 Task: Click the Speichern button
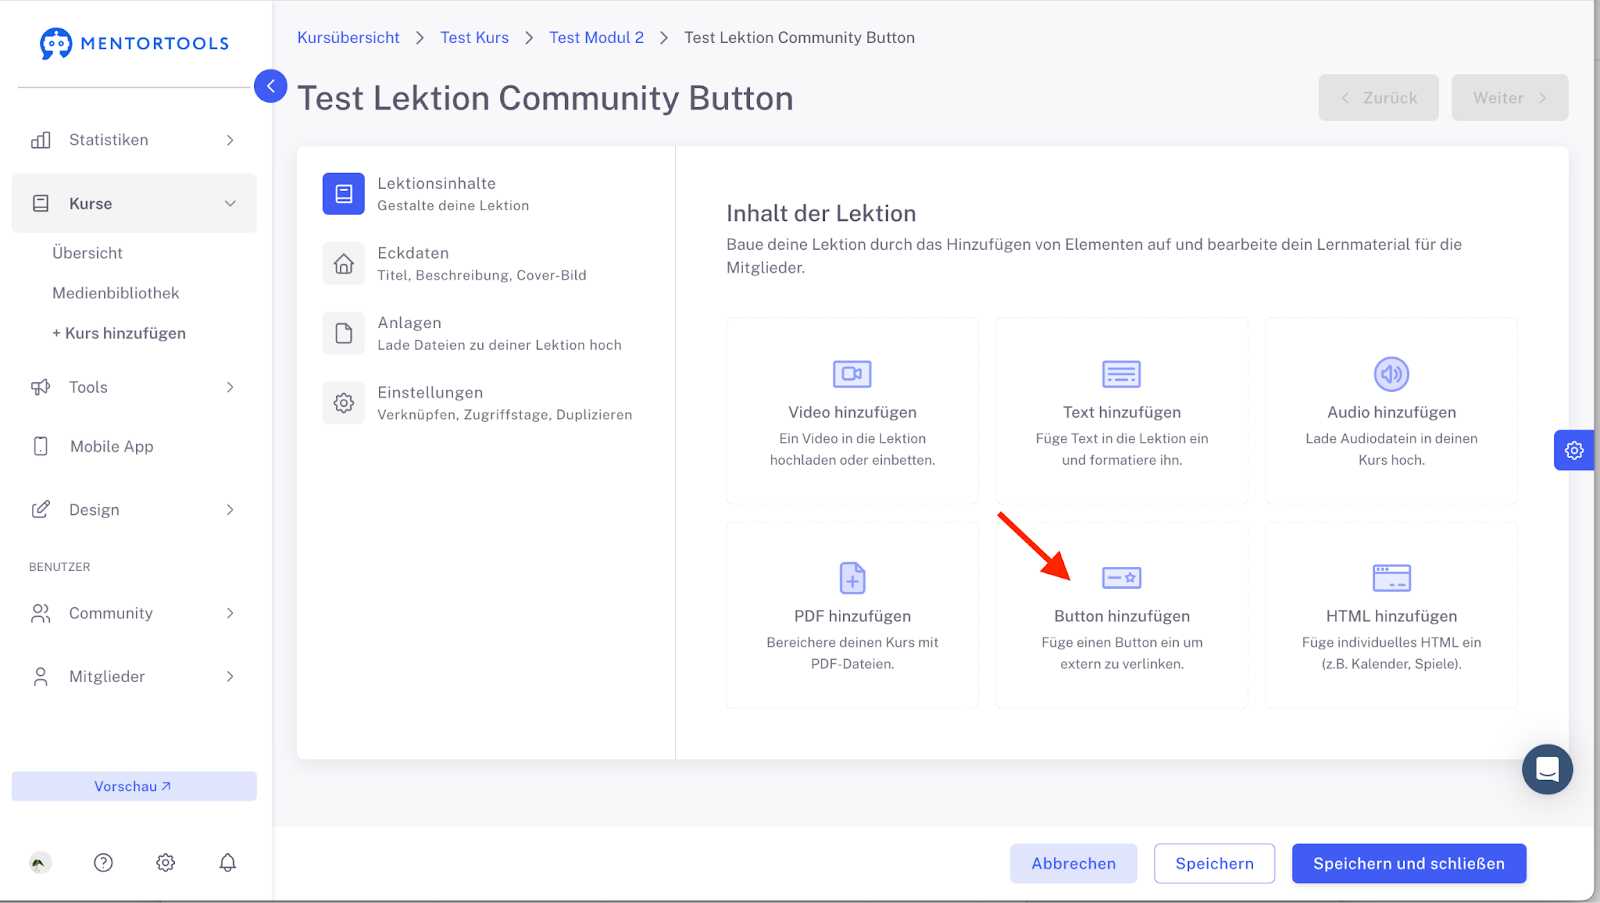(x=1214, y=863)
